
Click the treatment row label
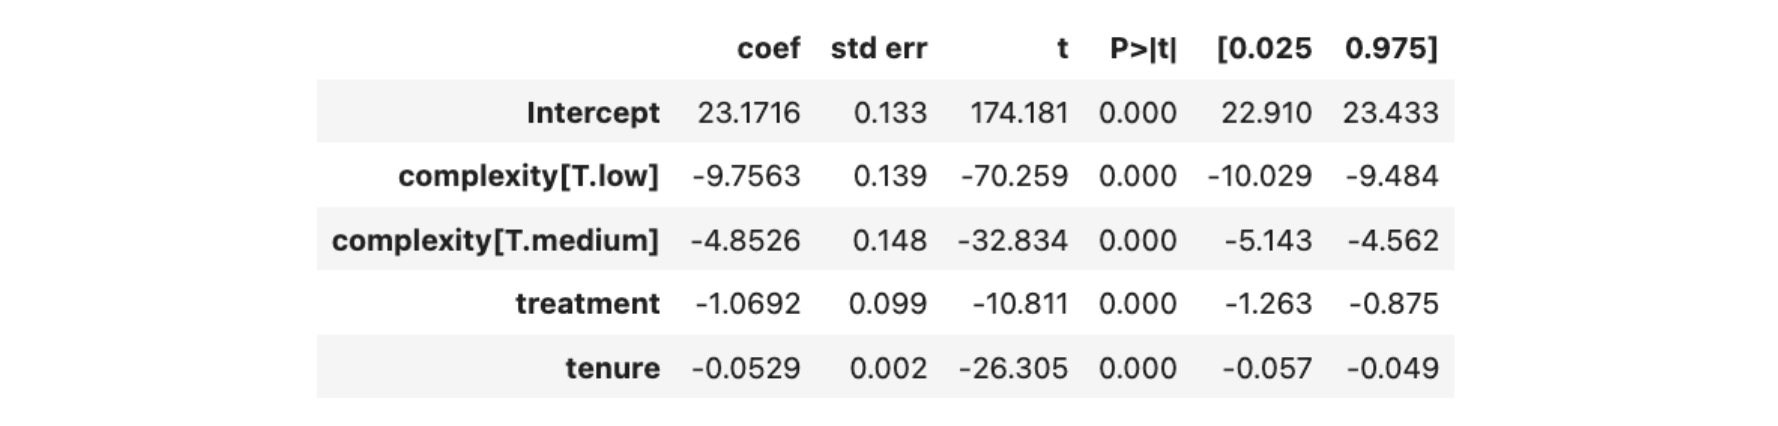click(x=587, y=303)
